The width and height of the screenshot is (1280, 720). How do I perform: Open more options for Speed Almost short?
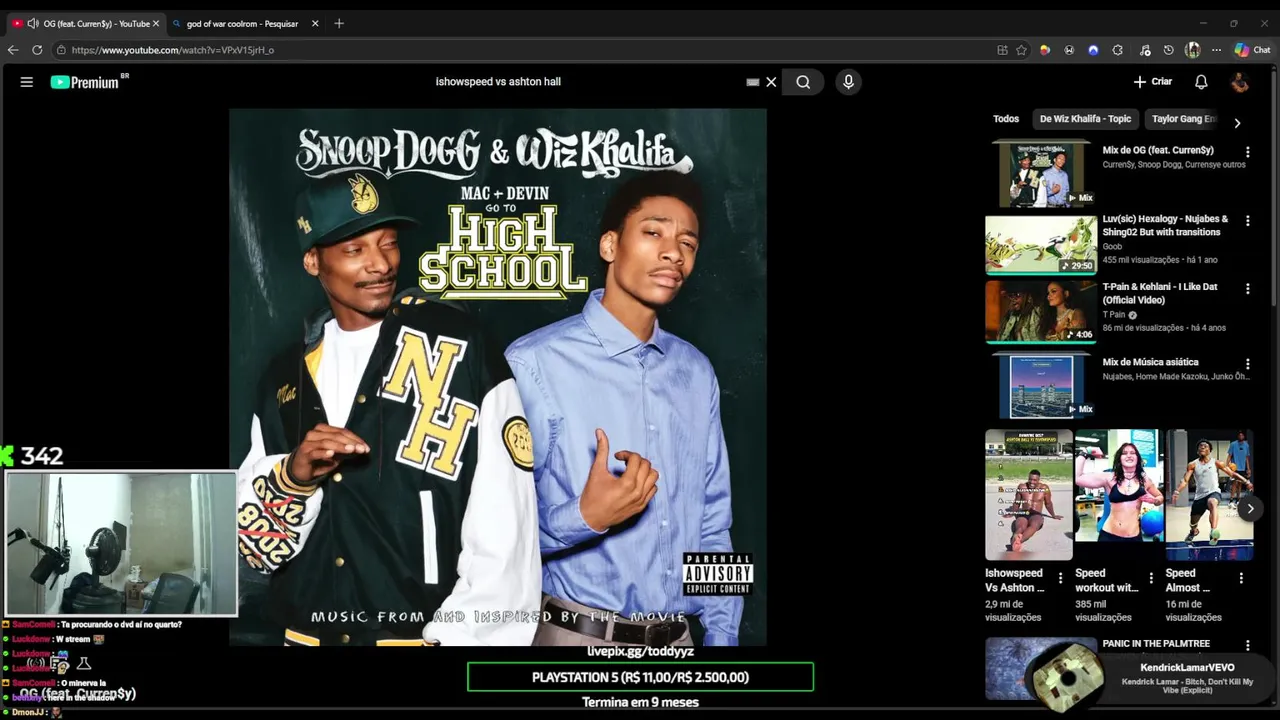click(1241, 578)
